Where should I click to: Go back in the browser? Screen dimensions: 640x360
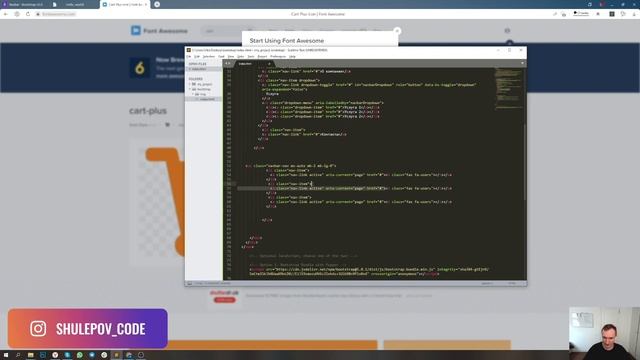(x=6, y=14)
